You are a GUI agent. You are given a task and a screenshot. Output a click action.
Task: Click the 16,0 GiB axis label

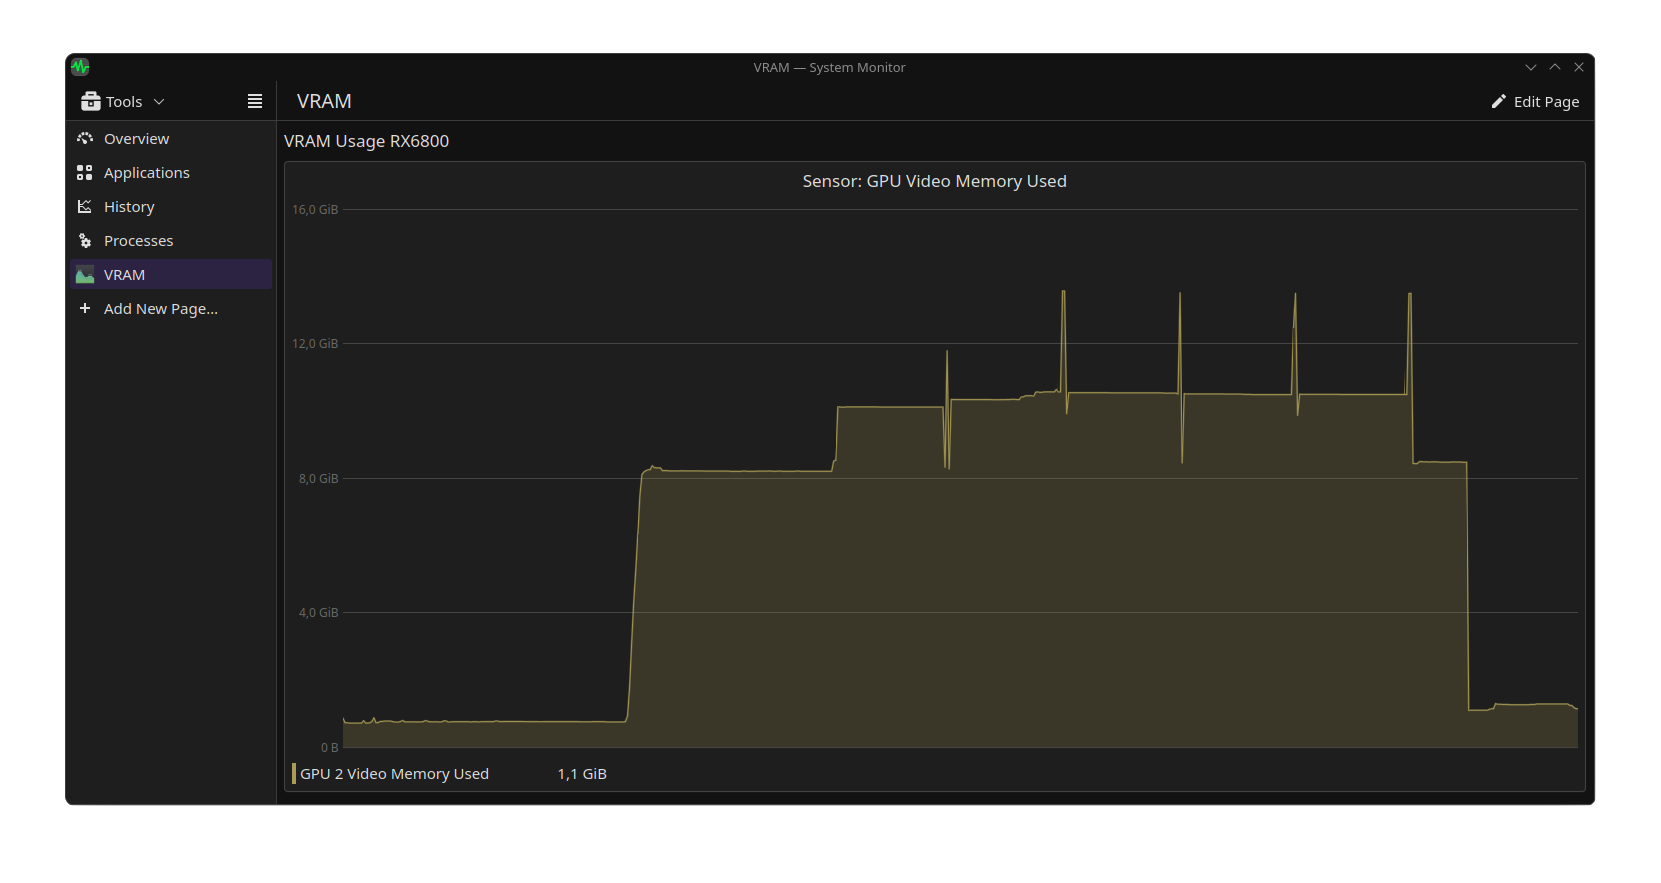point(315,209)
